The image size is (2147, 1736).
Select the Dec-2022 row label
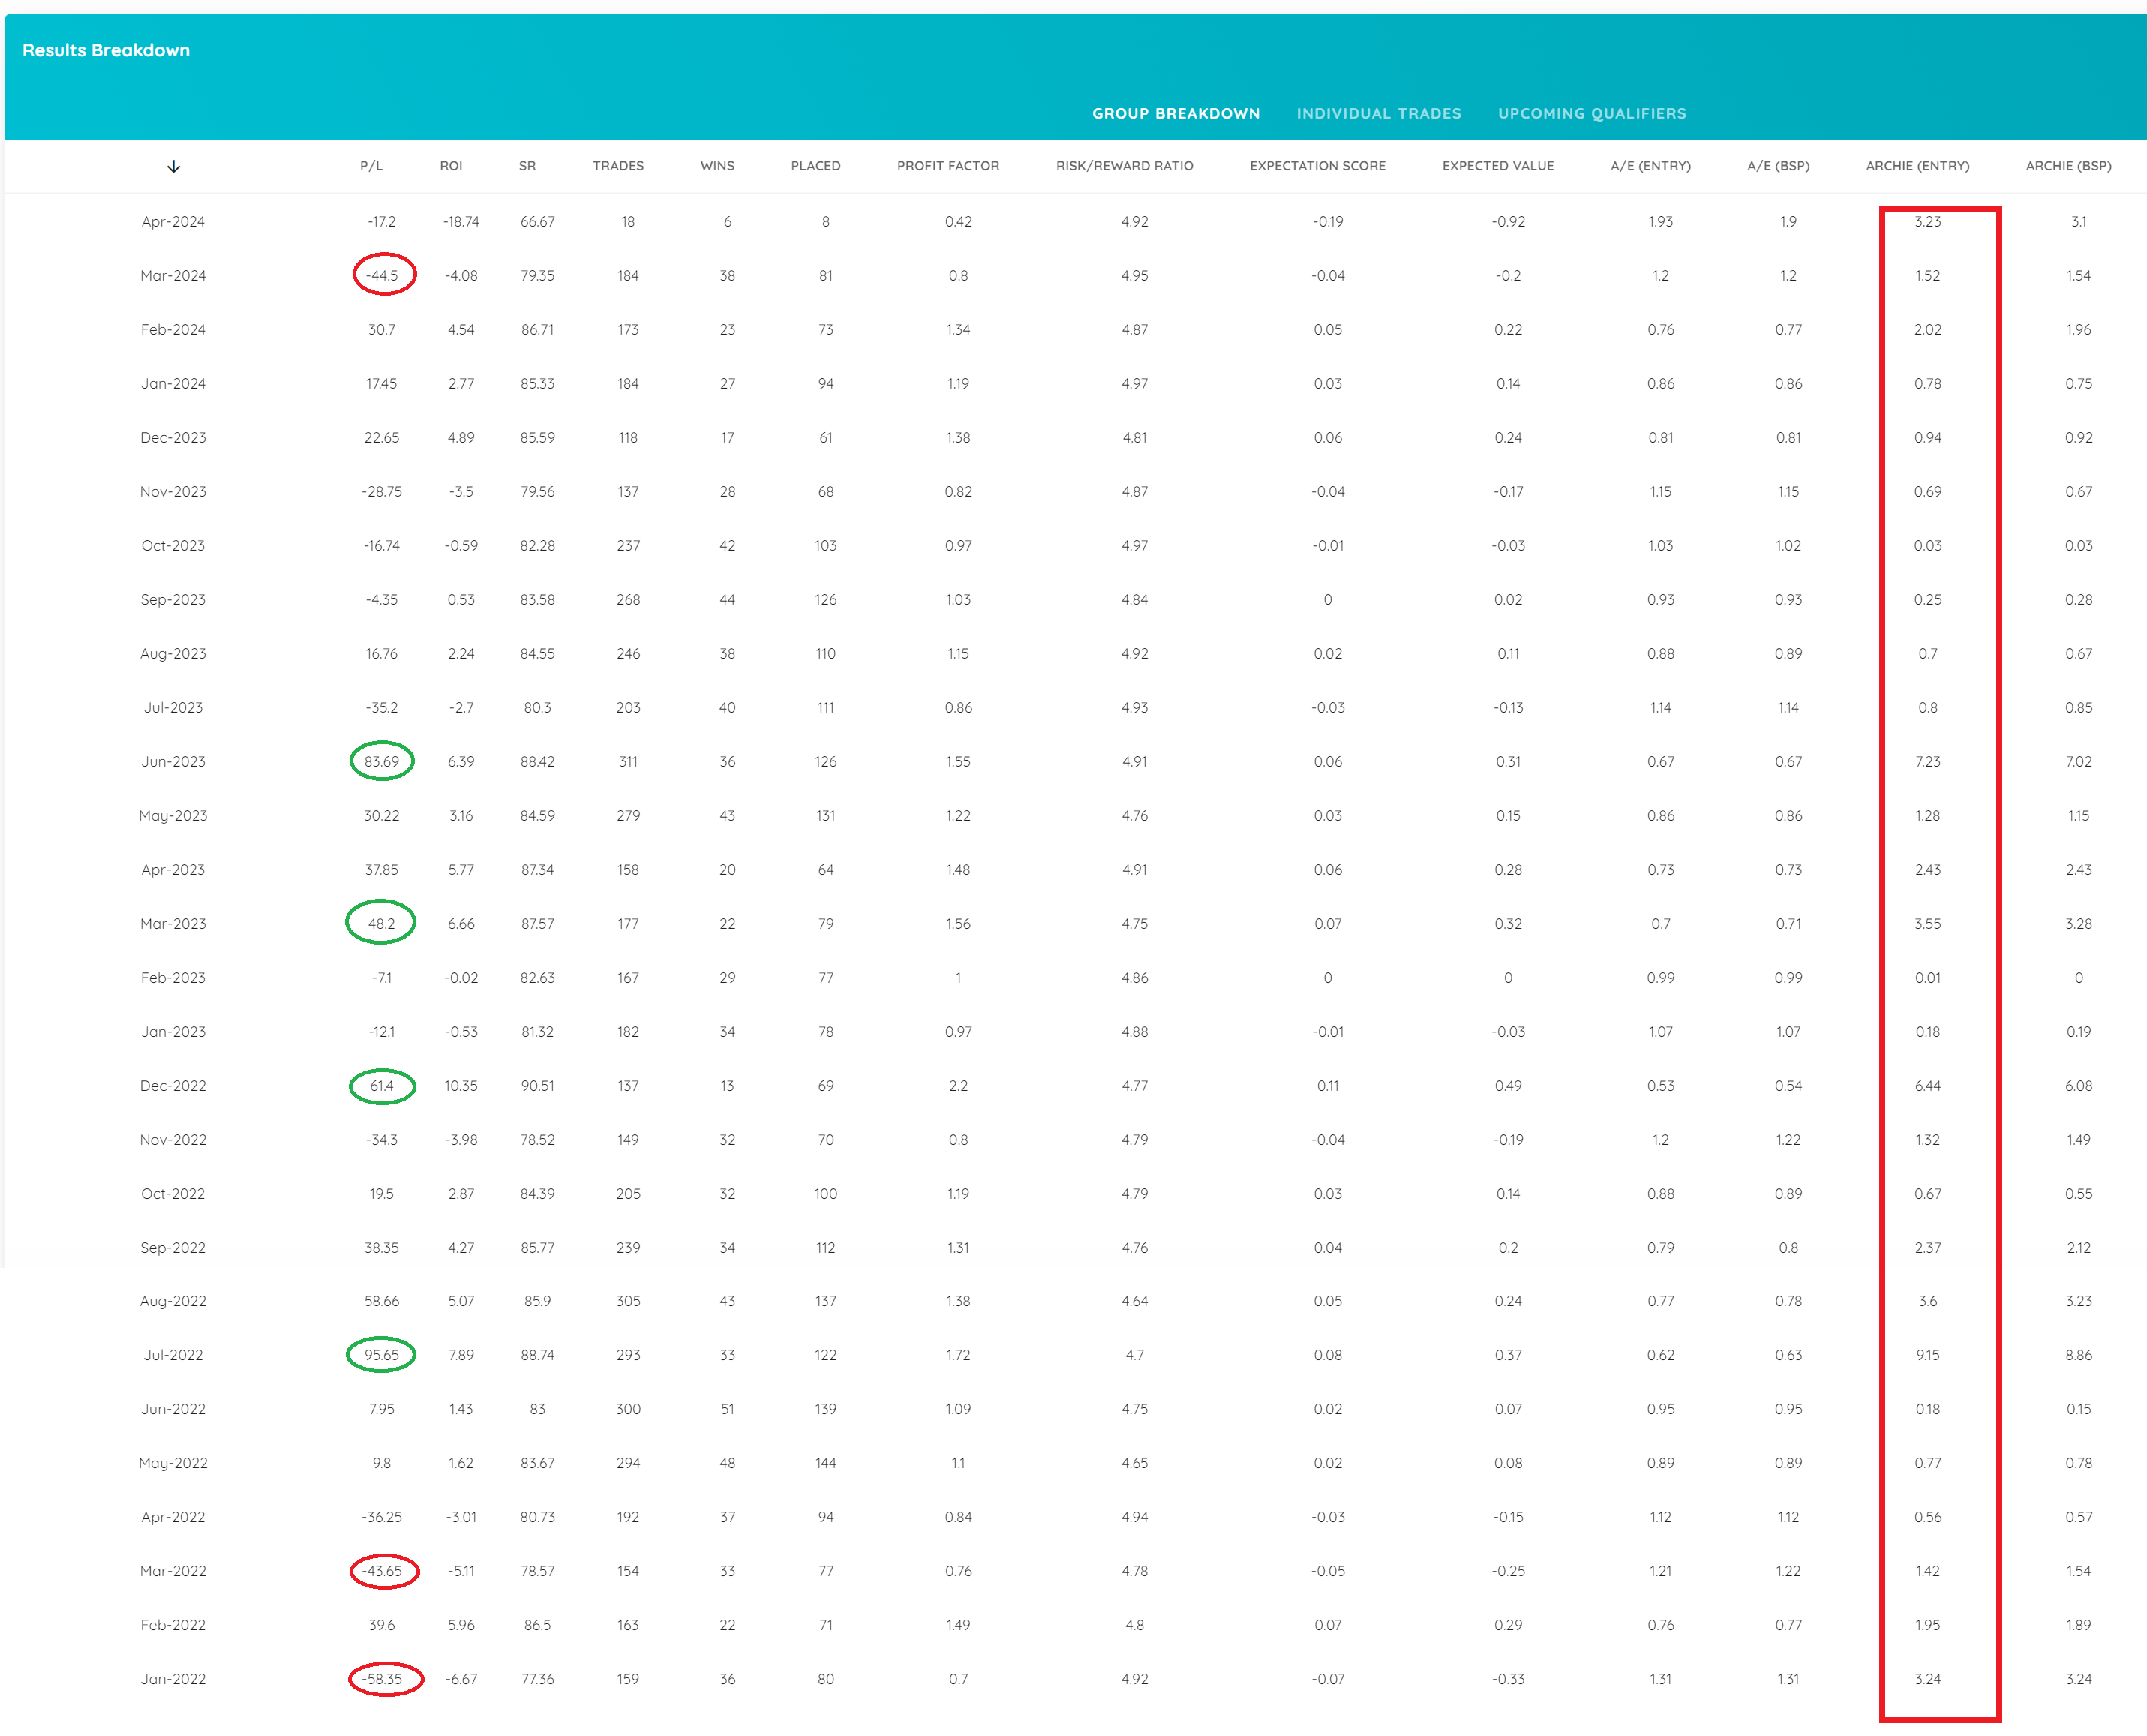pos(173,1086)
